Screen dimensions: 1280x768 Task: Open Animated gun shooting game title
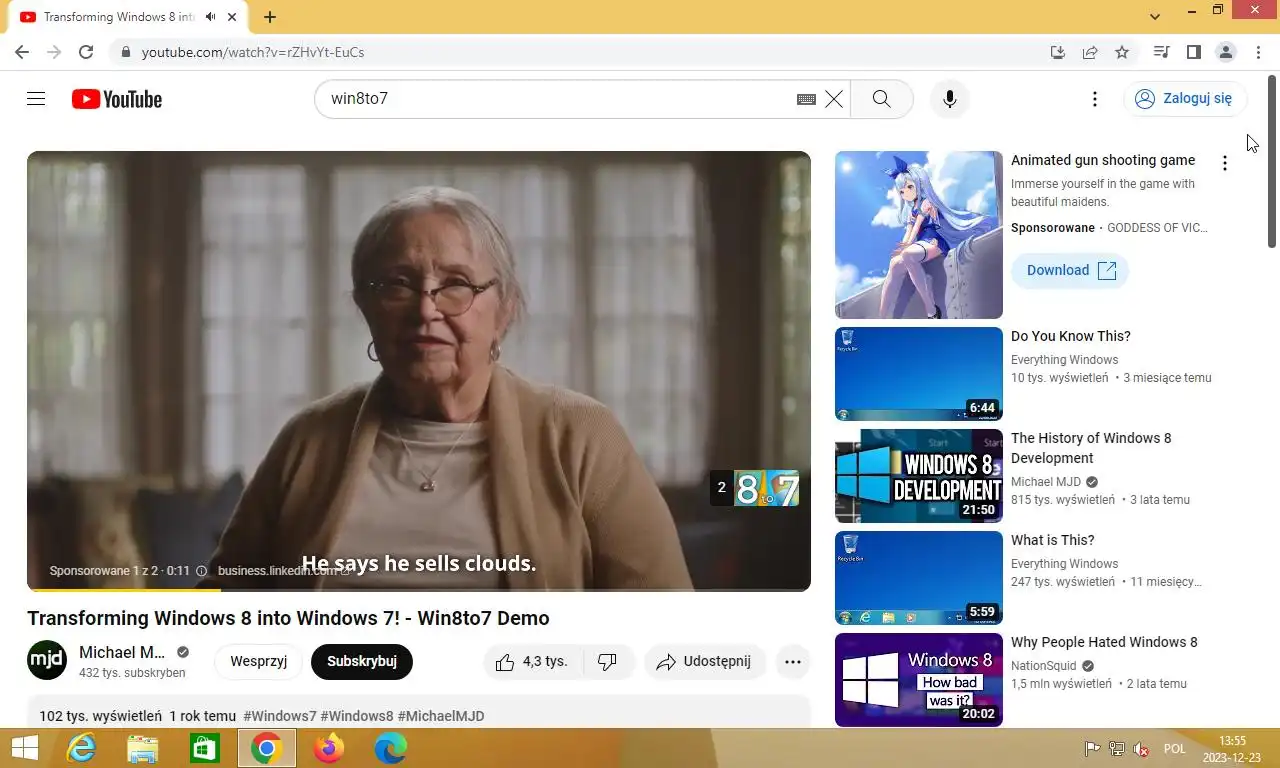(1103, 160)
